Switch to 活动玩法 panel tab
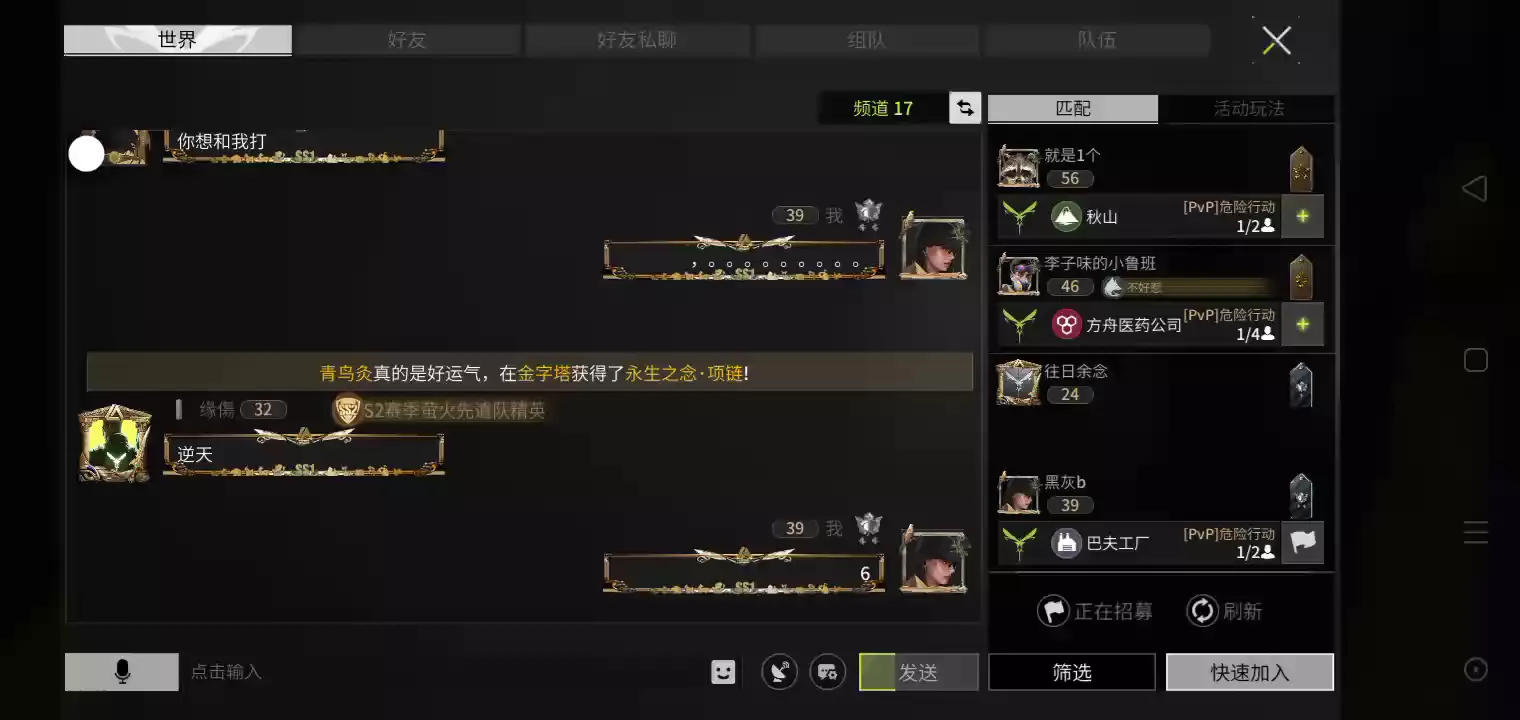The height and width of the screenshot is (720, 1520). (x=1248, y=108)
